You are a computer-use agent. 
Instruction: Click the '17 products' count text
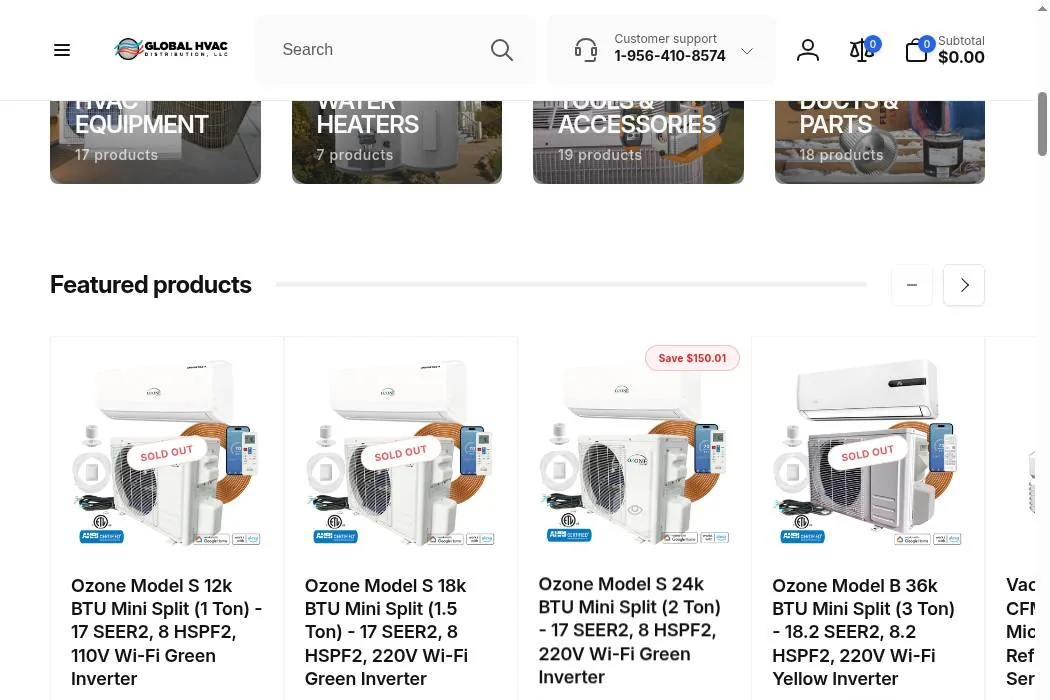click(x=117, y=155)
